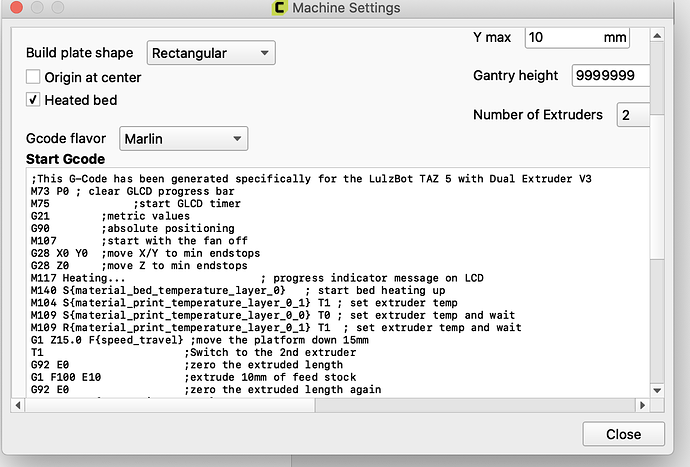Click the 'M107 ;start with the fan off' line
This screenshot has width=690, height=467.
[139, 241]
